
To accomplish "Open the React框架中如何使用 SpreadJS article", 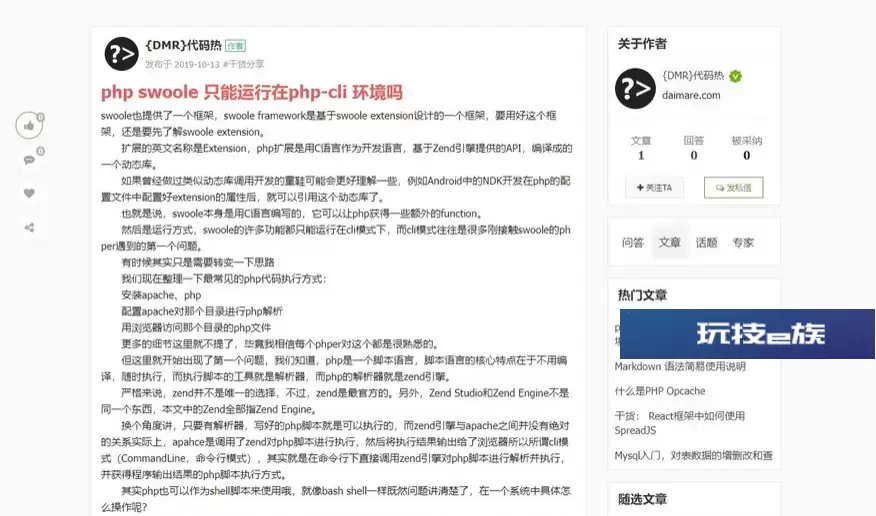I will point(680,423).
